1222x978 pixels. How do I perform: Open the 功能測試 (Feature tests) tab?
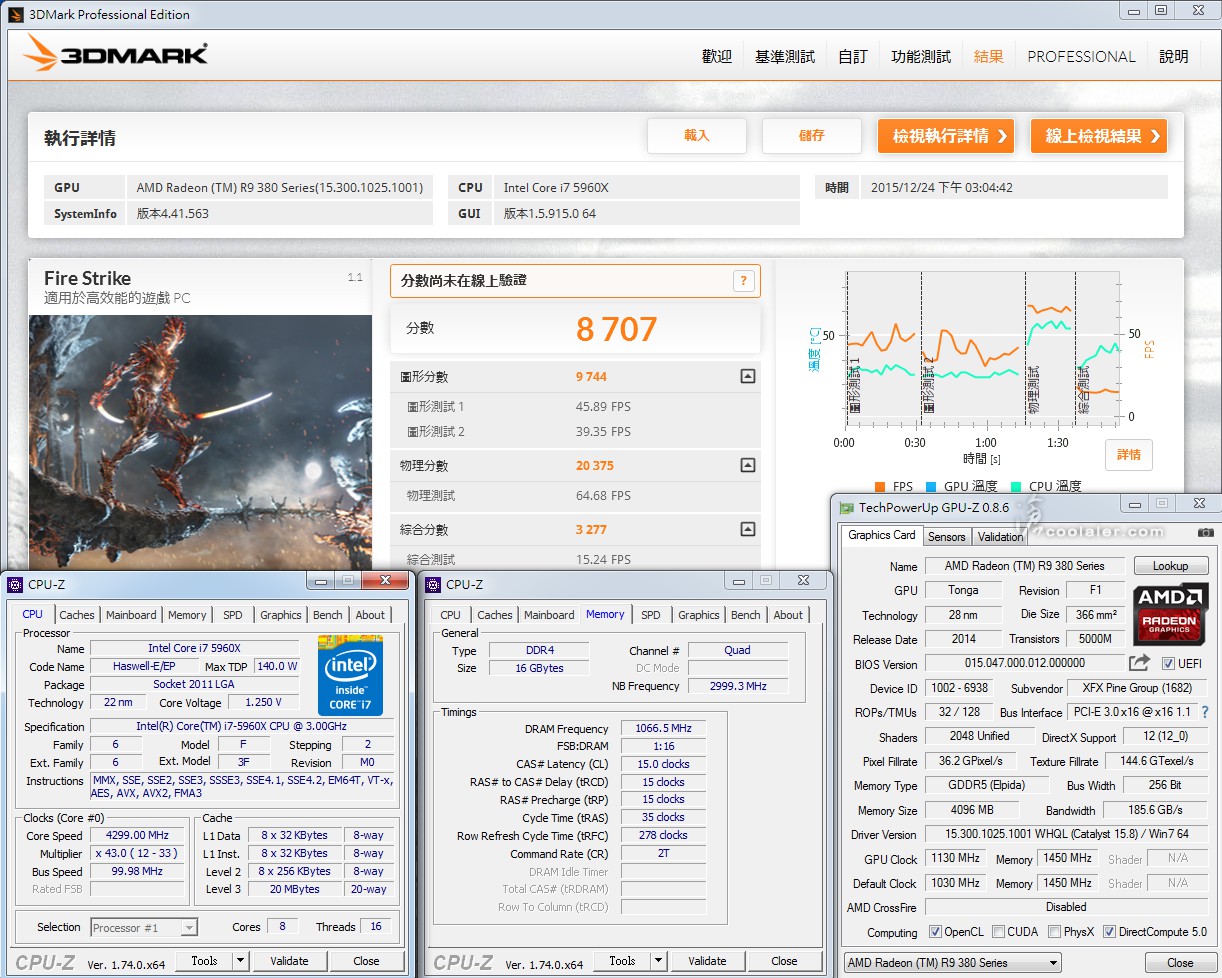pos(921,57)
